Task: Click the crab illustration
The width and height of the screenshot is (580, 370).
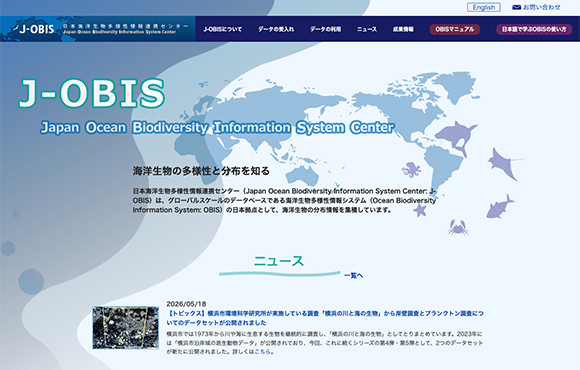Action: [458, 227]
